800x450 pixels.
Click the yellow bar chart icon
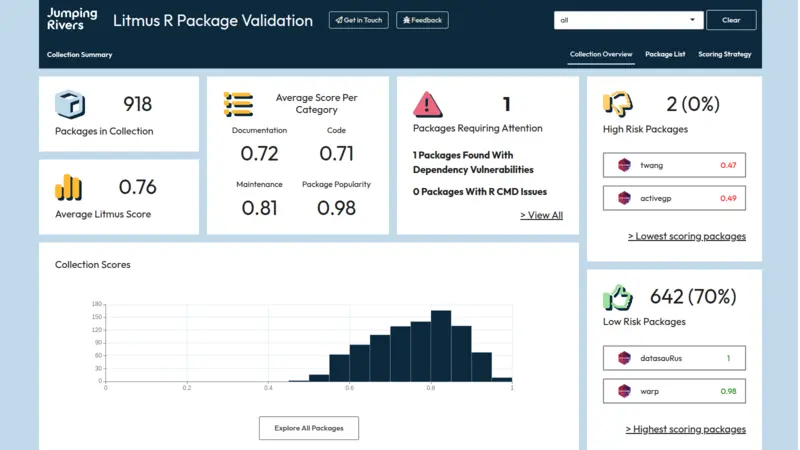(x=68, y=187)
